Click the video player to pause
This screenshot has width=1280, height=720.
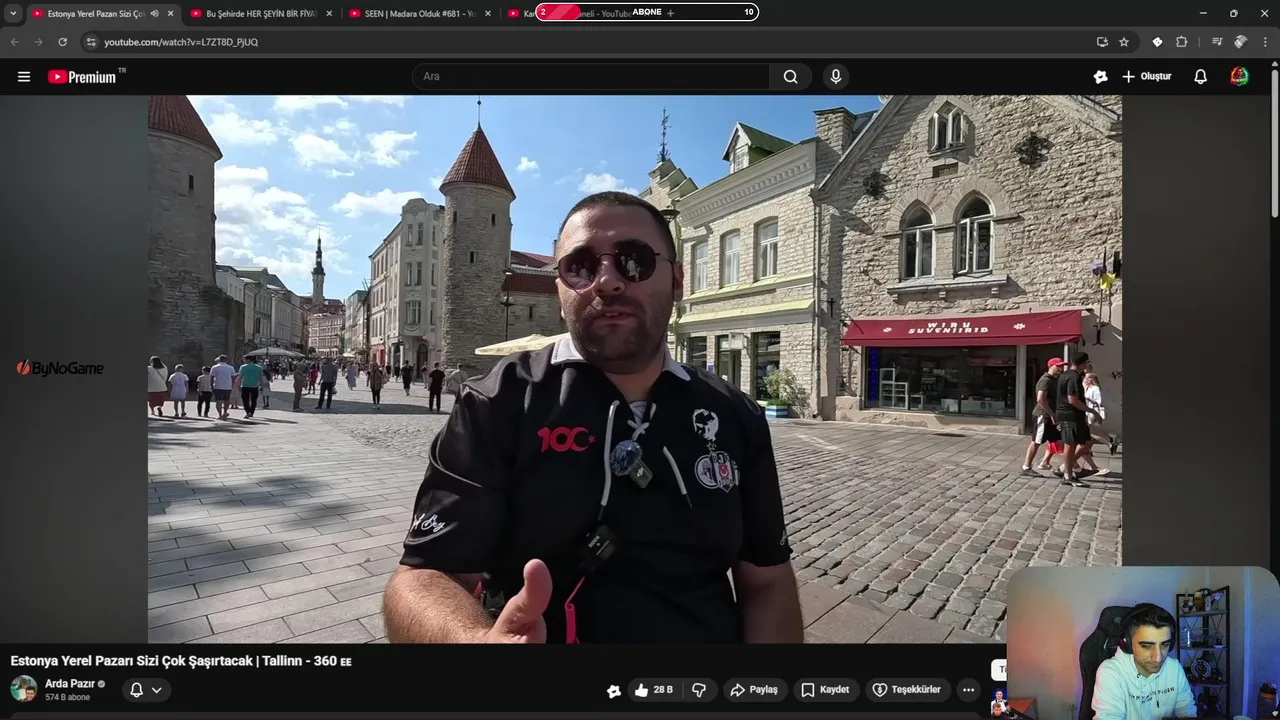pyautogui.click(x=634, y=369)
